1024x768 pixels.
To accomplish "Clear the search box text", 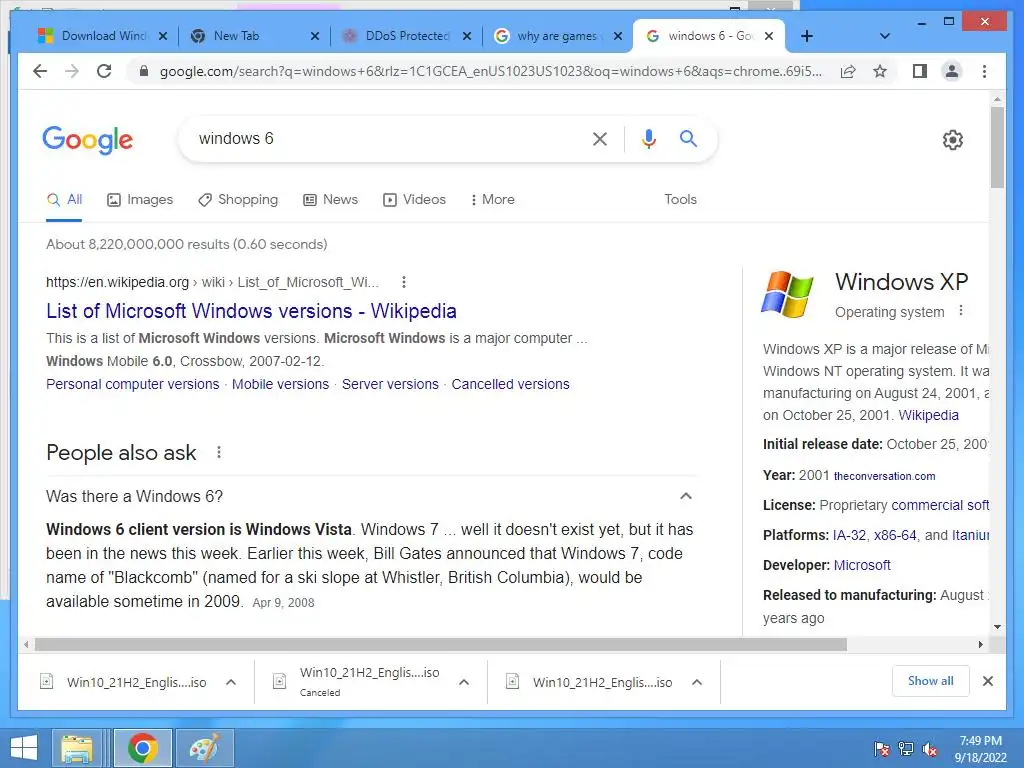I will [600, 138].
